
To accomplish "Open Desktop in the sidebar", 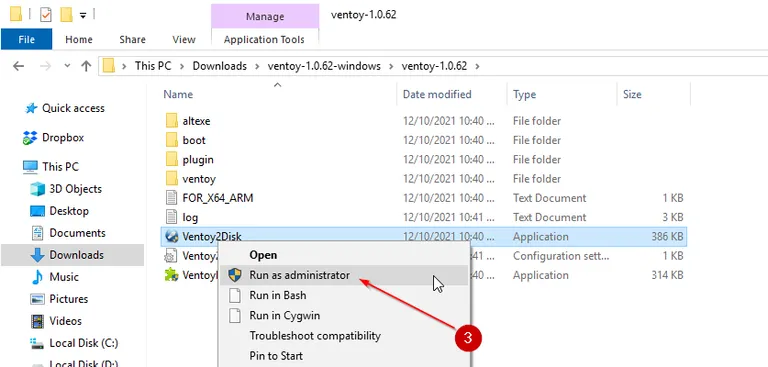I will point(69,211).
